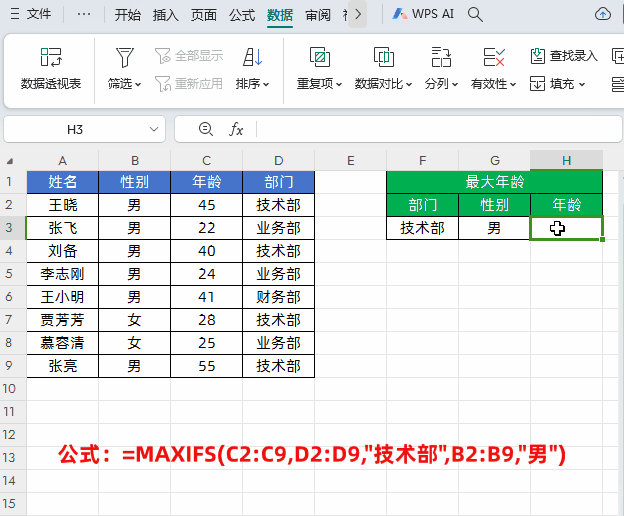Select the 财务部 cell
The image size is (624, 516).
click(279, 297)
